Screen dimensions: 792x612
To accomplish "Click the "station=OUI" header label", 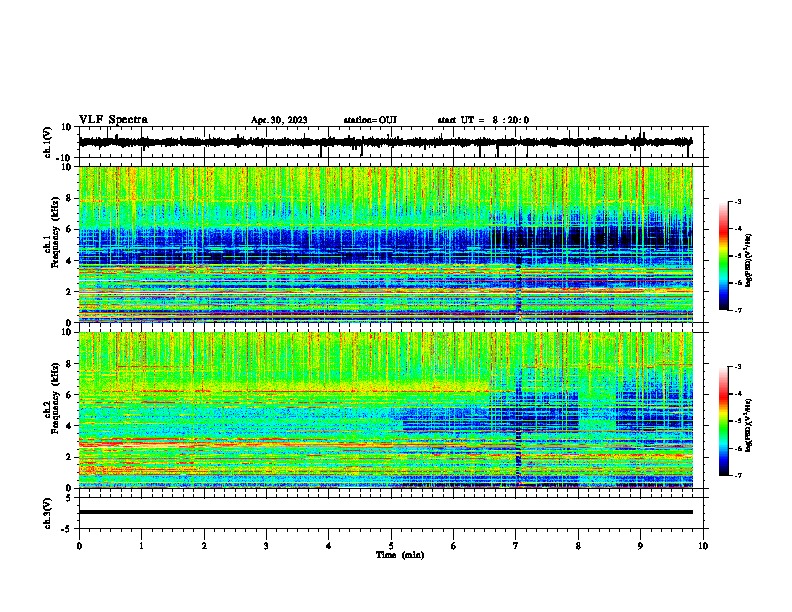I will pos(370,120).
